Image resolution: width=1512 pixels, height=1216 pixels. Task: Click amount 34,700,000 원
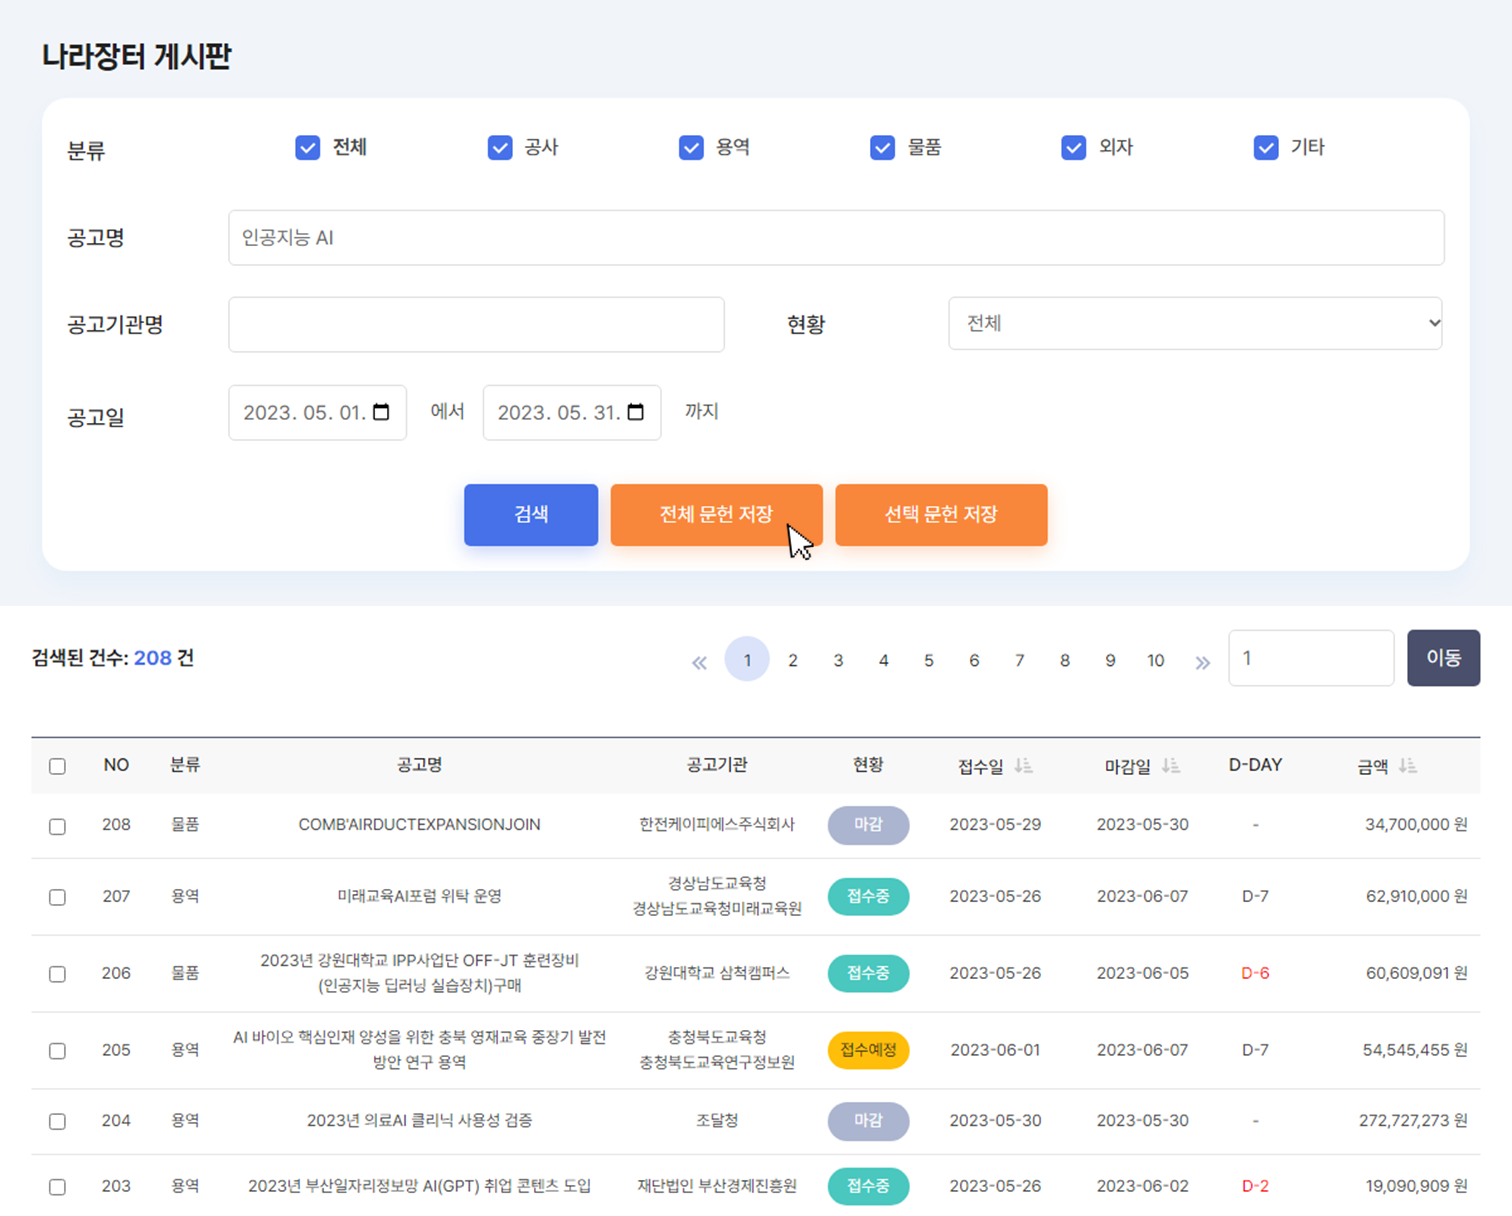(x=1416, y=825)
